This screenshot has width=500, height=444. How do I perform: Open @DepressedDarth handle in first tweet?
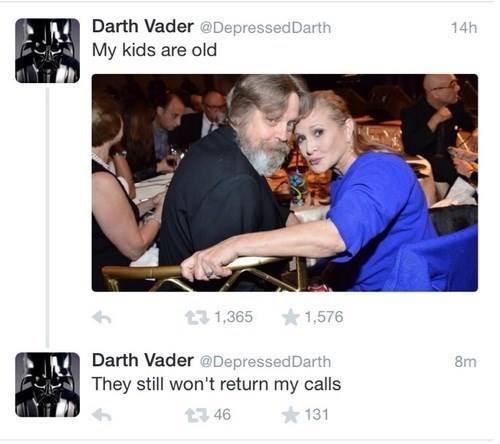click(x=265, y=28)
